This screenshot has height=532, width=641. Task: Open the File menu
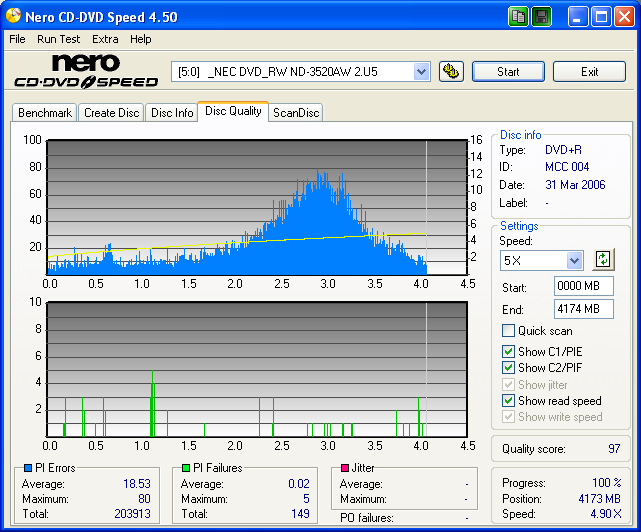(x=17, y=39)
